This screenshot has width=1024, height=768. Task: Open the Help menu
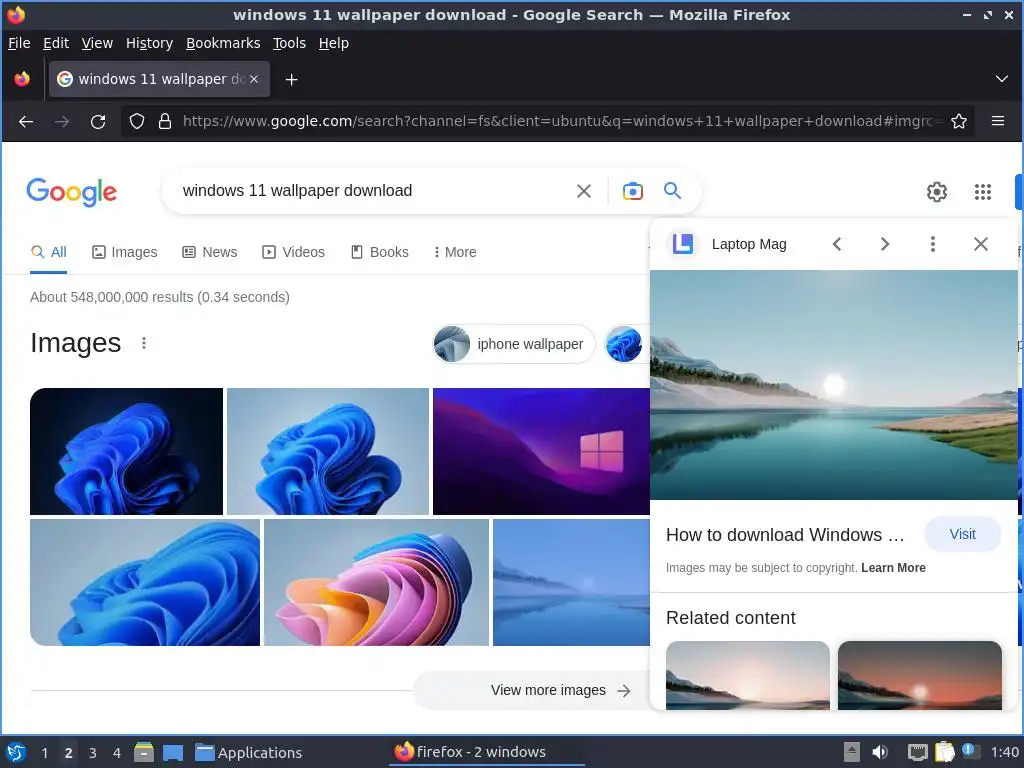coord(333,43)
